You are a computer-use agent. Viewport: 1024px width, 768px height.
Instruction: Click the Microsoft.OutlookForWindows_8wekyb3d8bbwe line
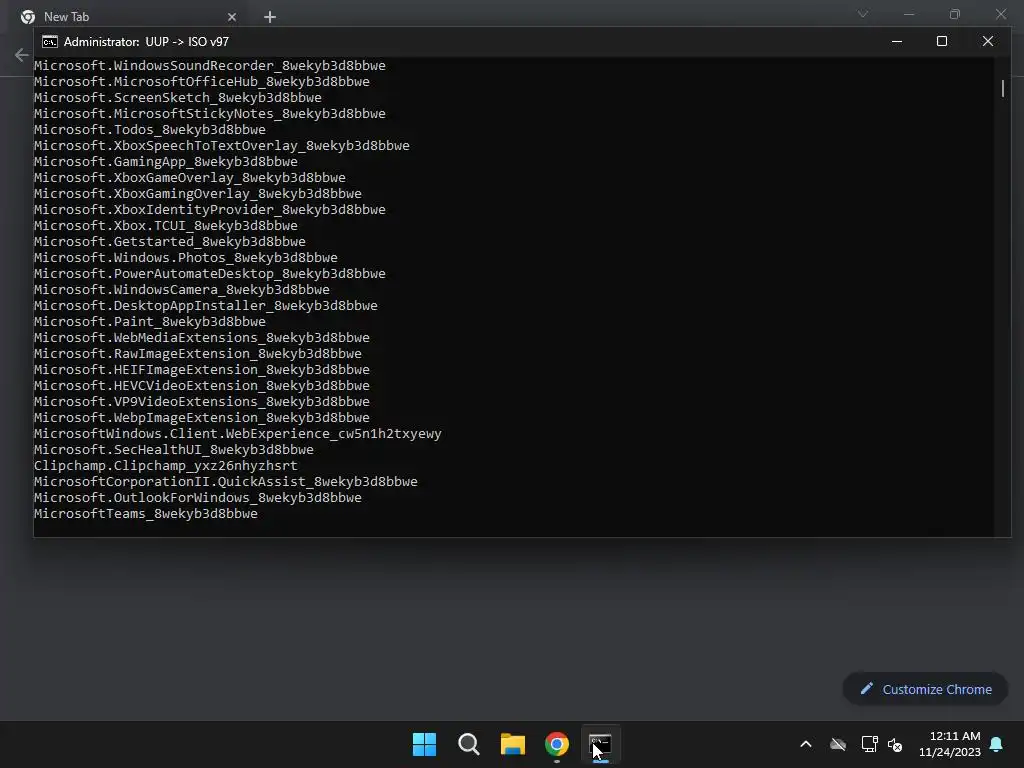[x=198, y=498]
